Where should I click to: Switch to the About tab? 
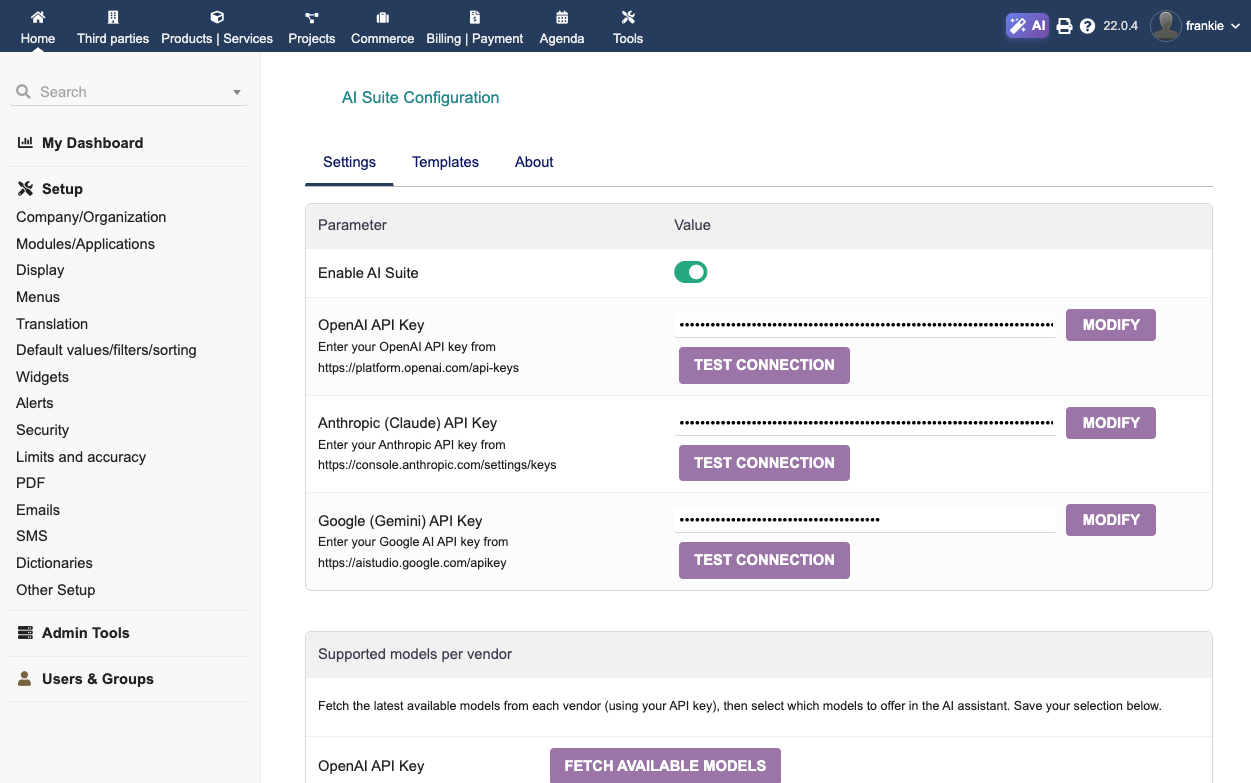[x=534, y=162]
